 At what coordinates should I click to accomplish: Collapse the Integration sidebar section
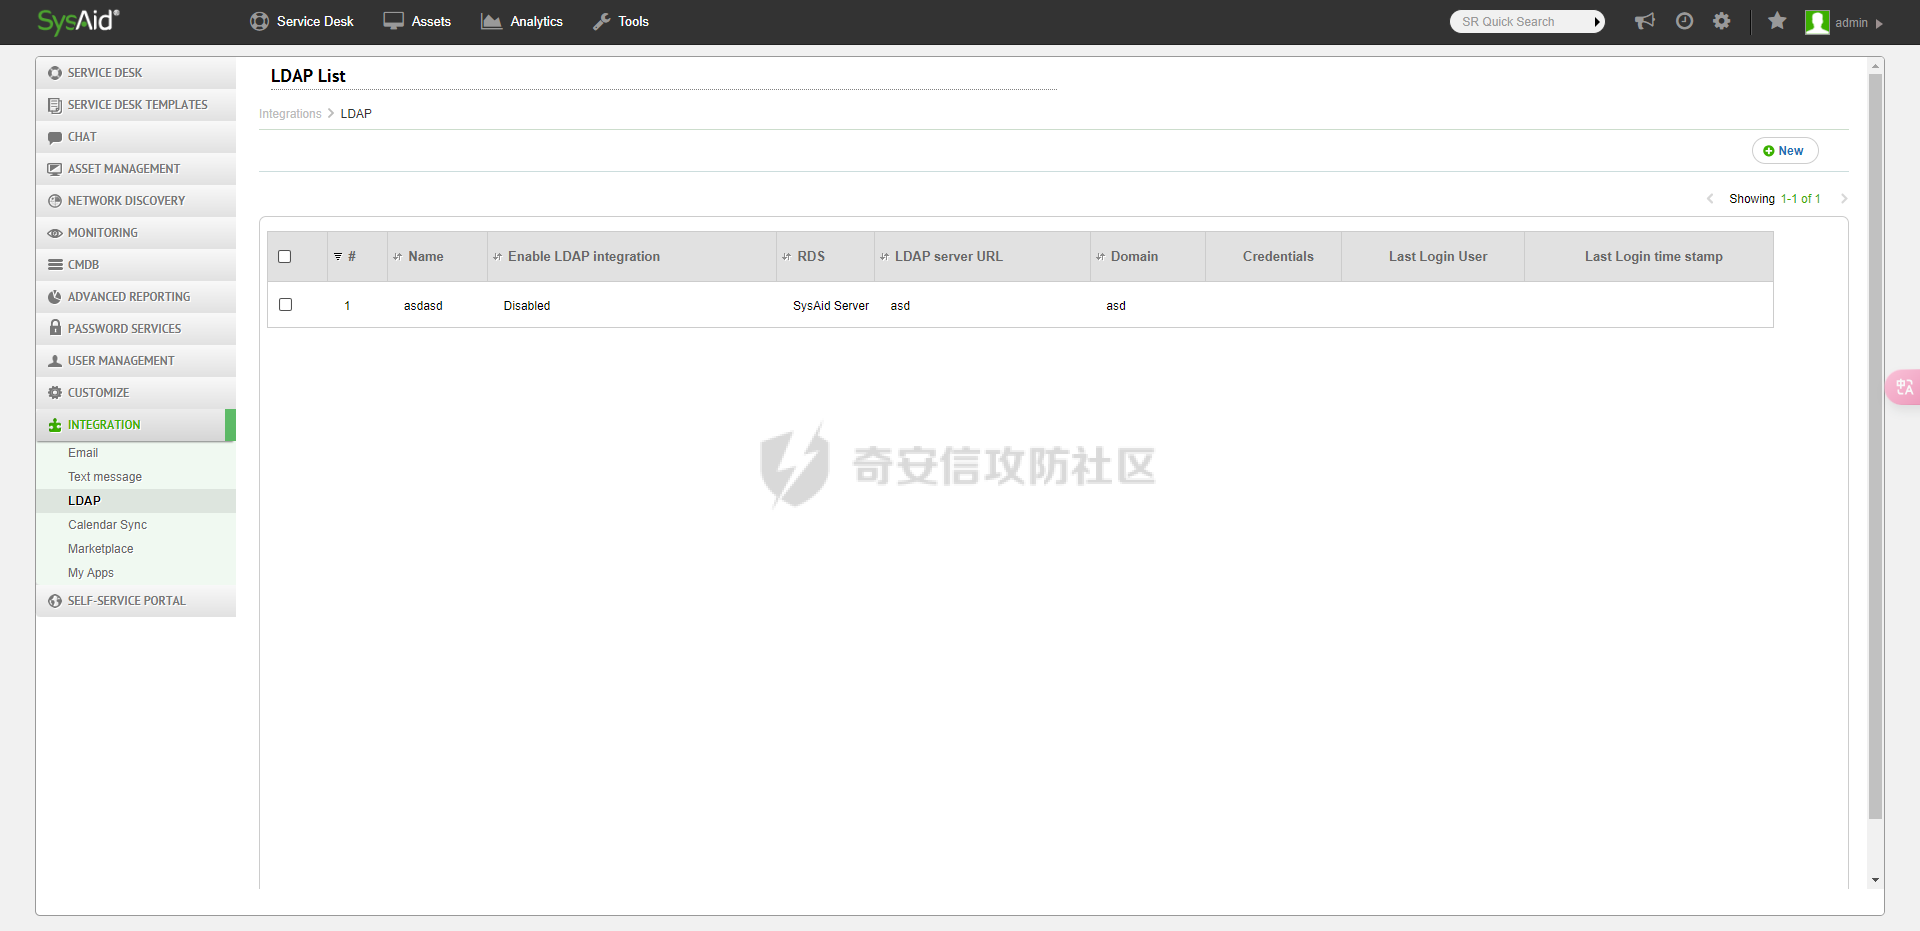coord(136,425)
